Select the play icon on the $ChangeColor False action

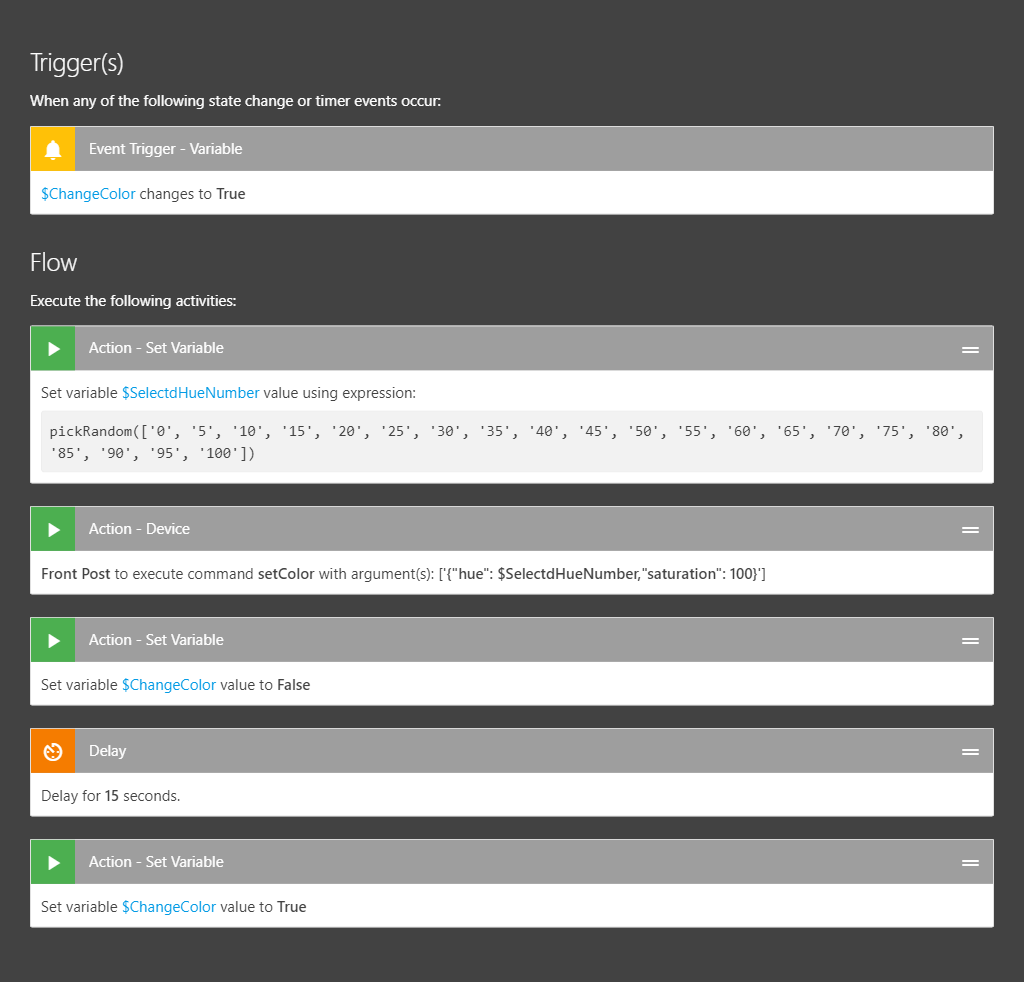tap(52, 639)
